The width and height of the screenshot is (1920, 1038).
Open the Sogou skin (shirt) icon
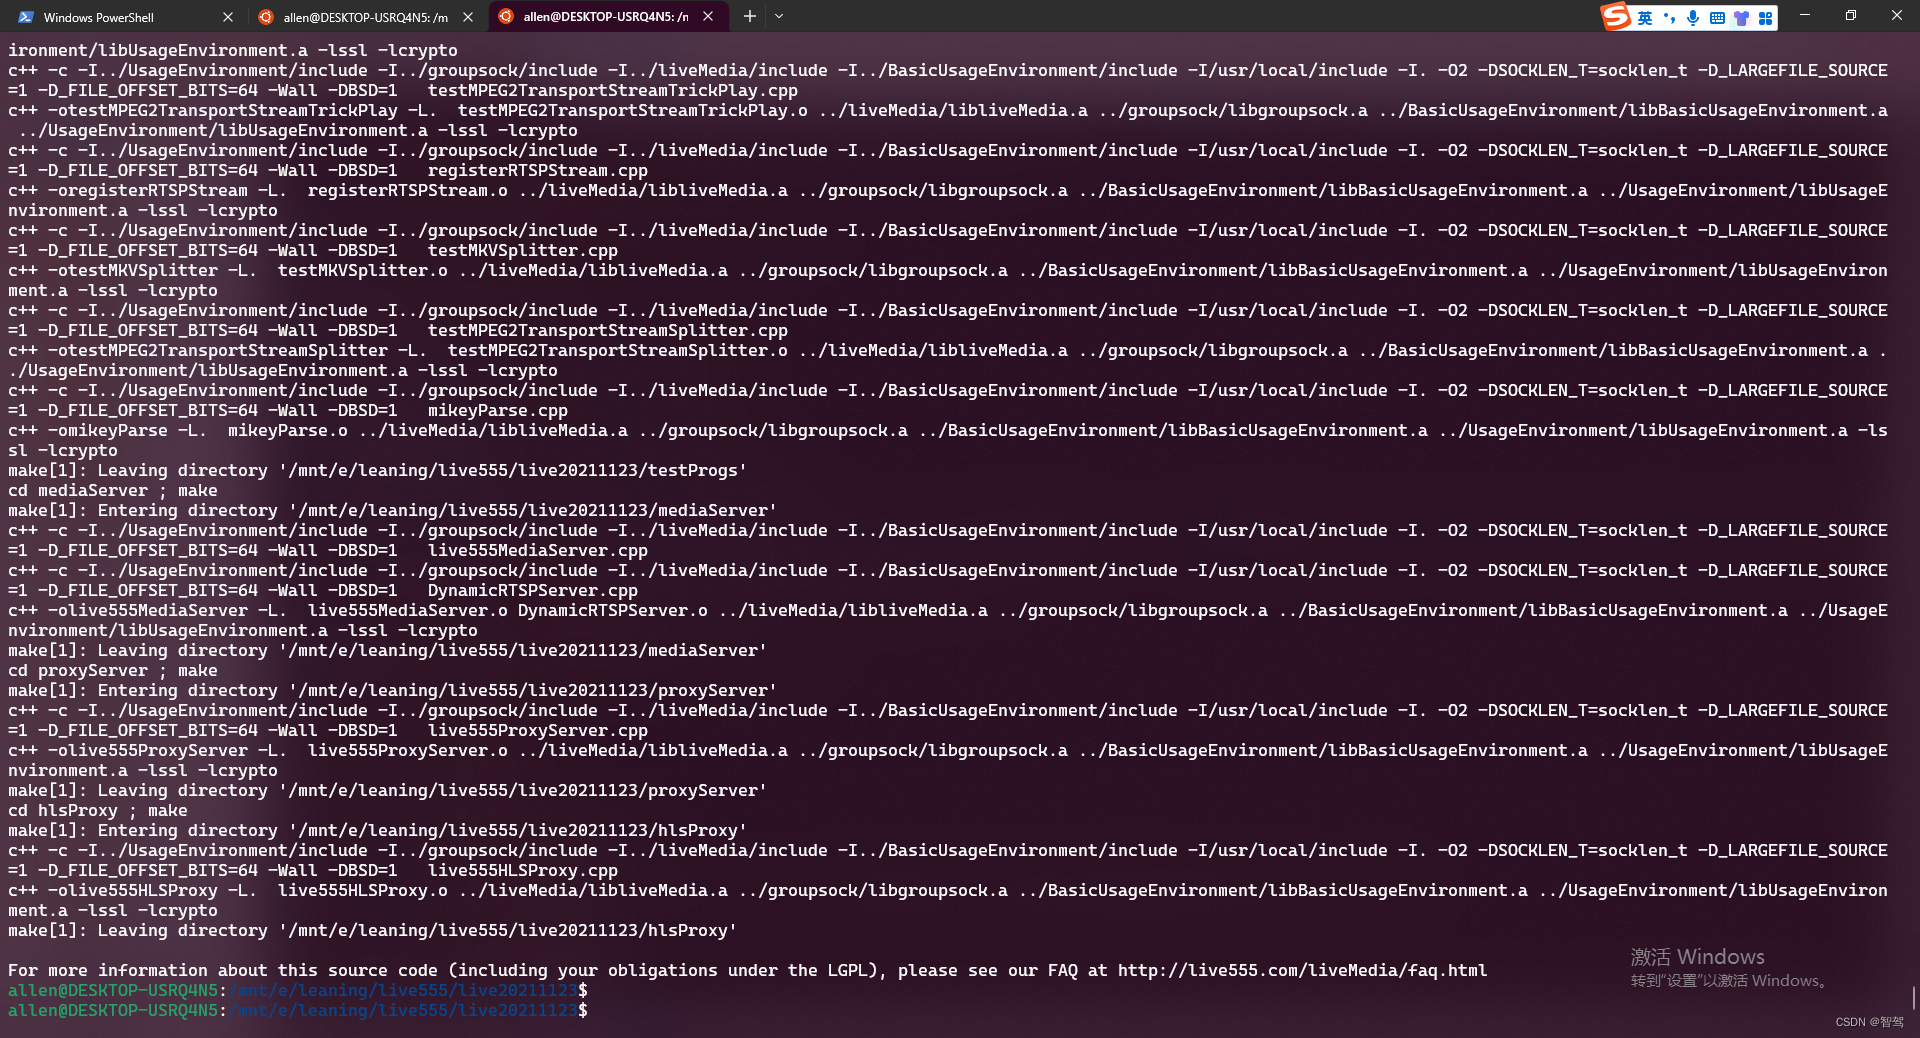point(1741,18)
